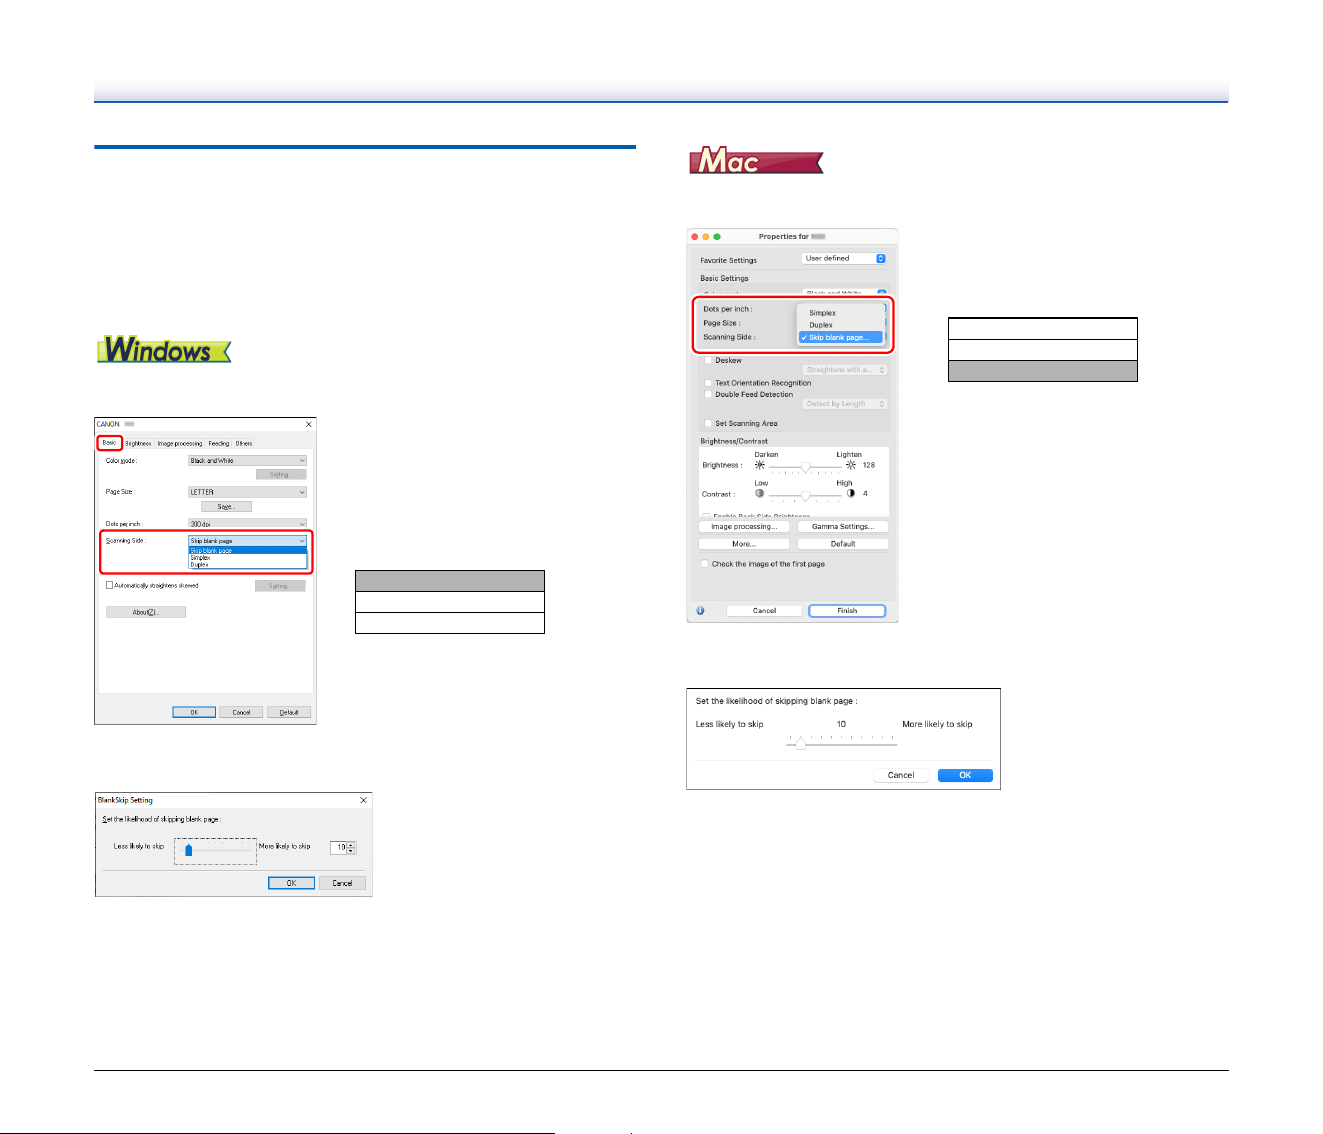Viewport: 1323px width, 1134px height.
Task: Choose Duplex in Windows Scanning Side list
Action: (248, 565)
